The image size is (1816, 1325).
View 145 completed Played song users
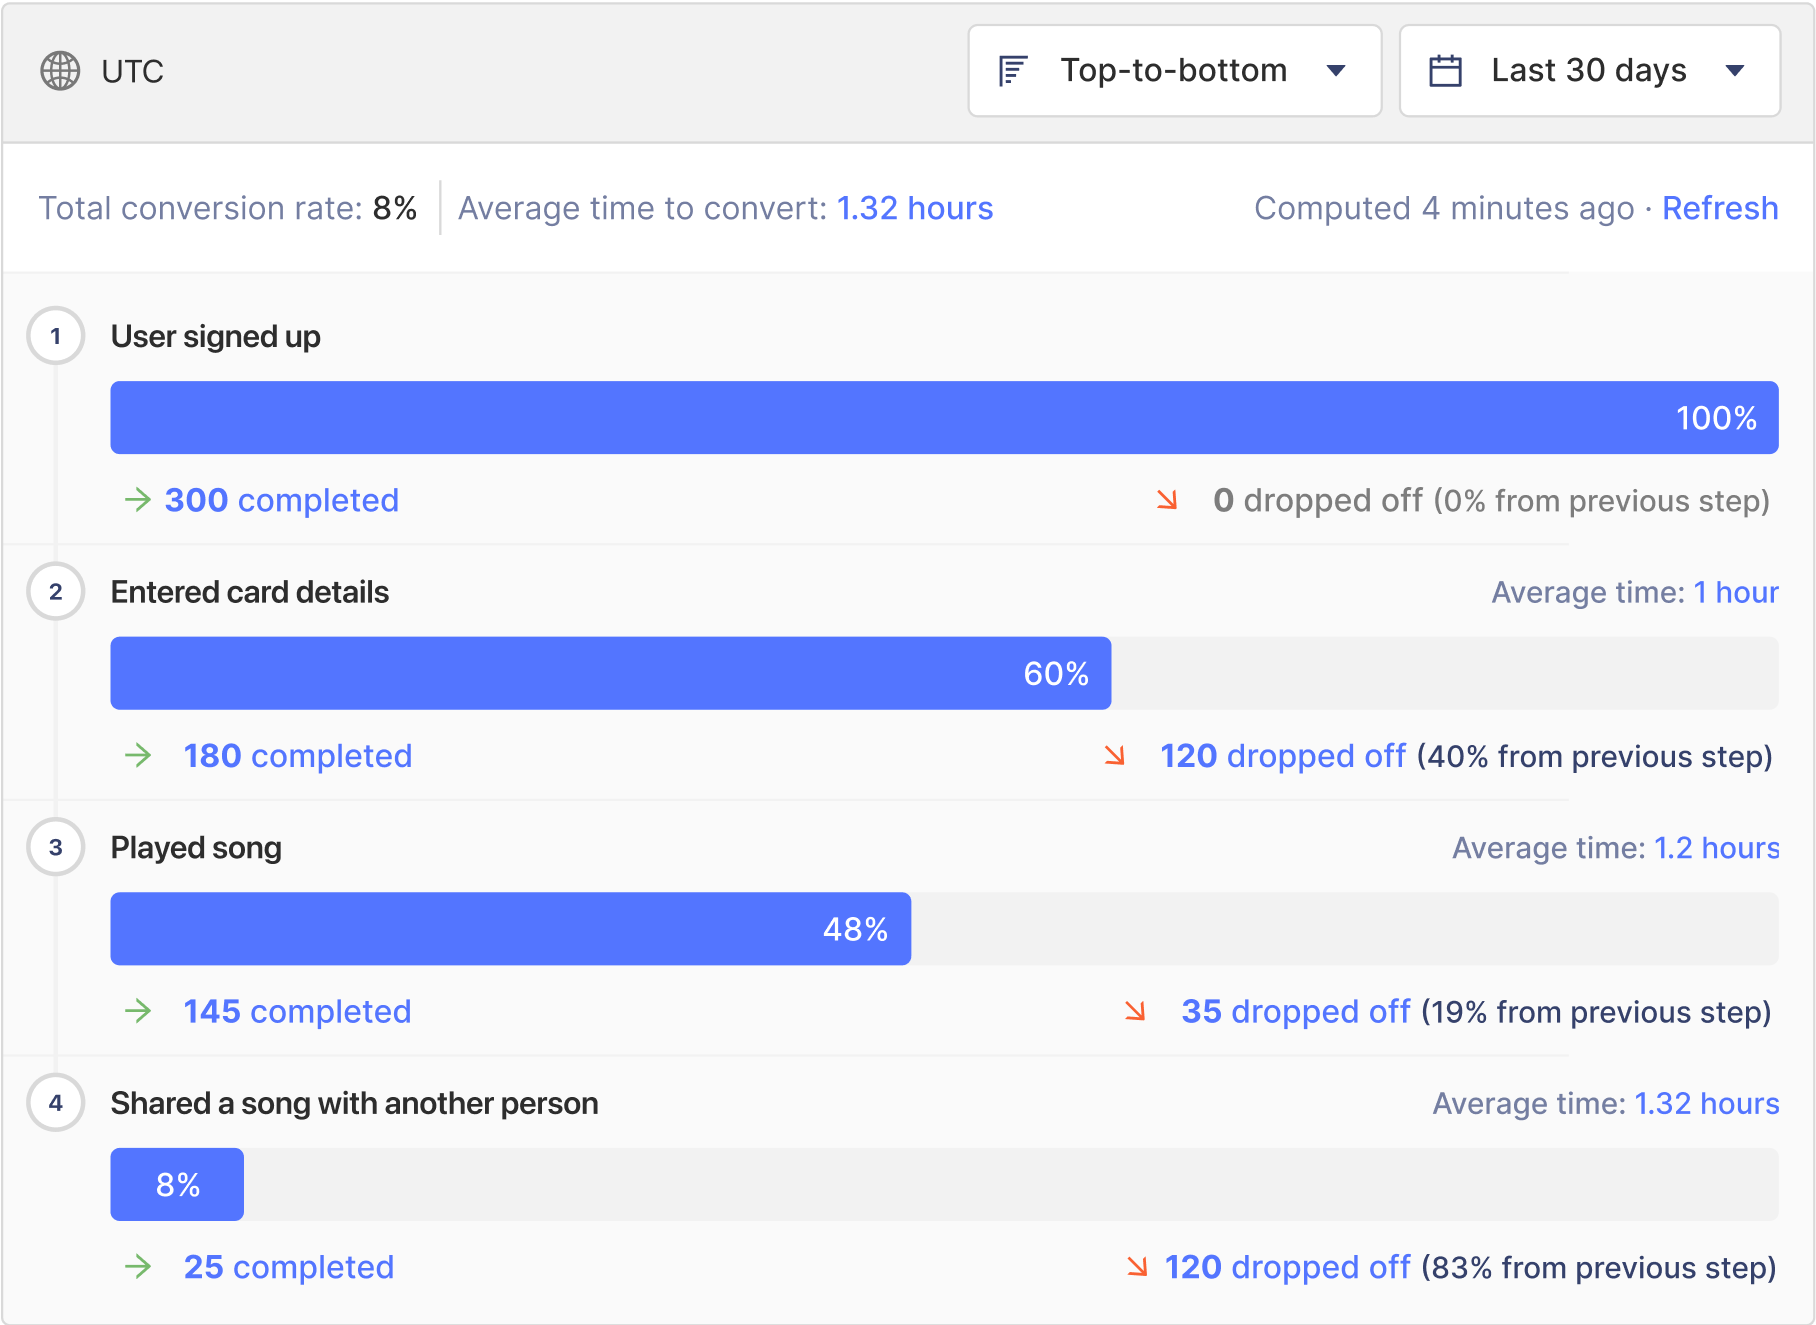coord(297,1011)
